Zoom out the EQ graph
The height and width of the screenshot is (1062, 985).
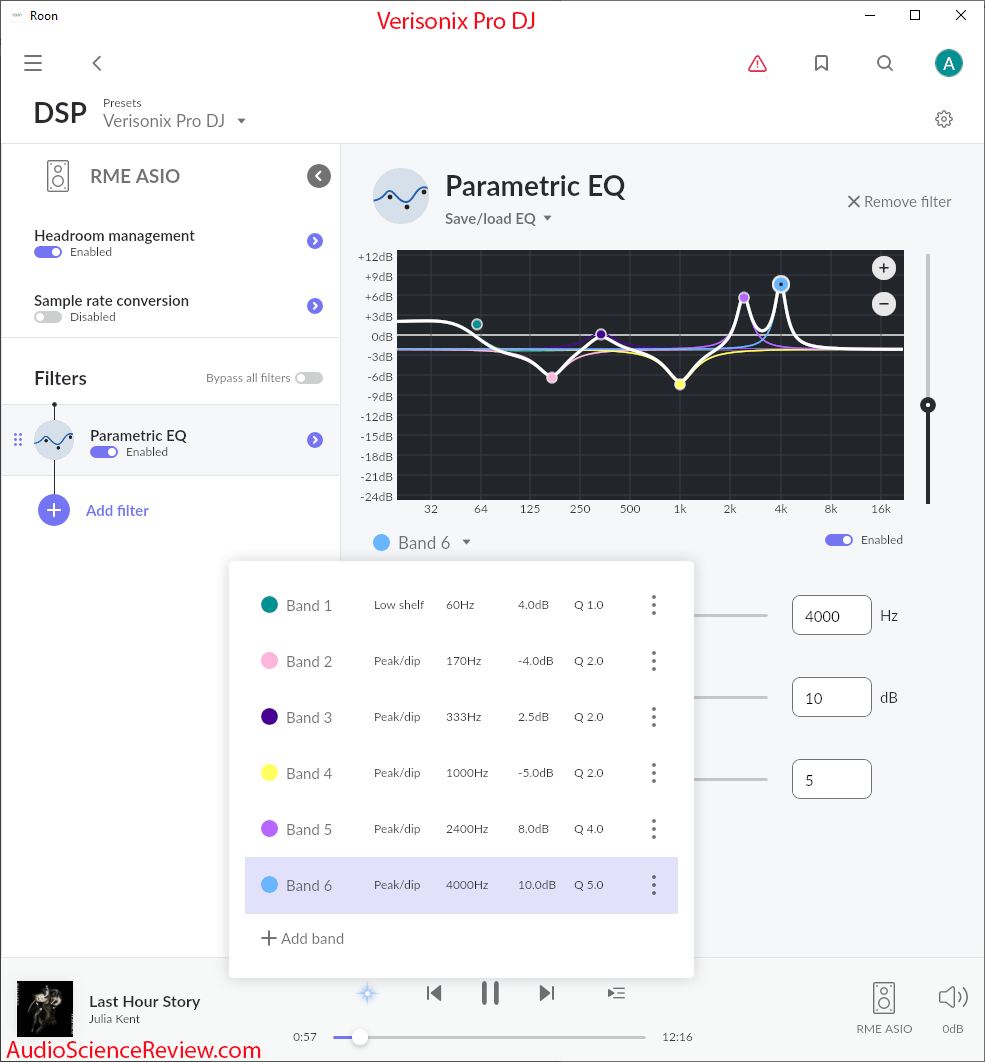(x=883, y=303)
